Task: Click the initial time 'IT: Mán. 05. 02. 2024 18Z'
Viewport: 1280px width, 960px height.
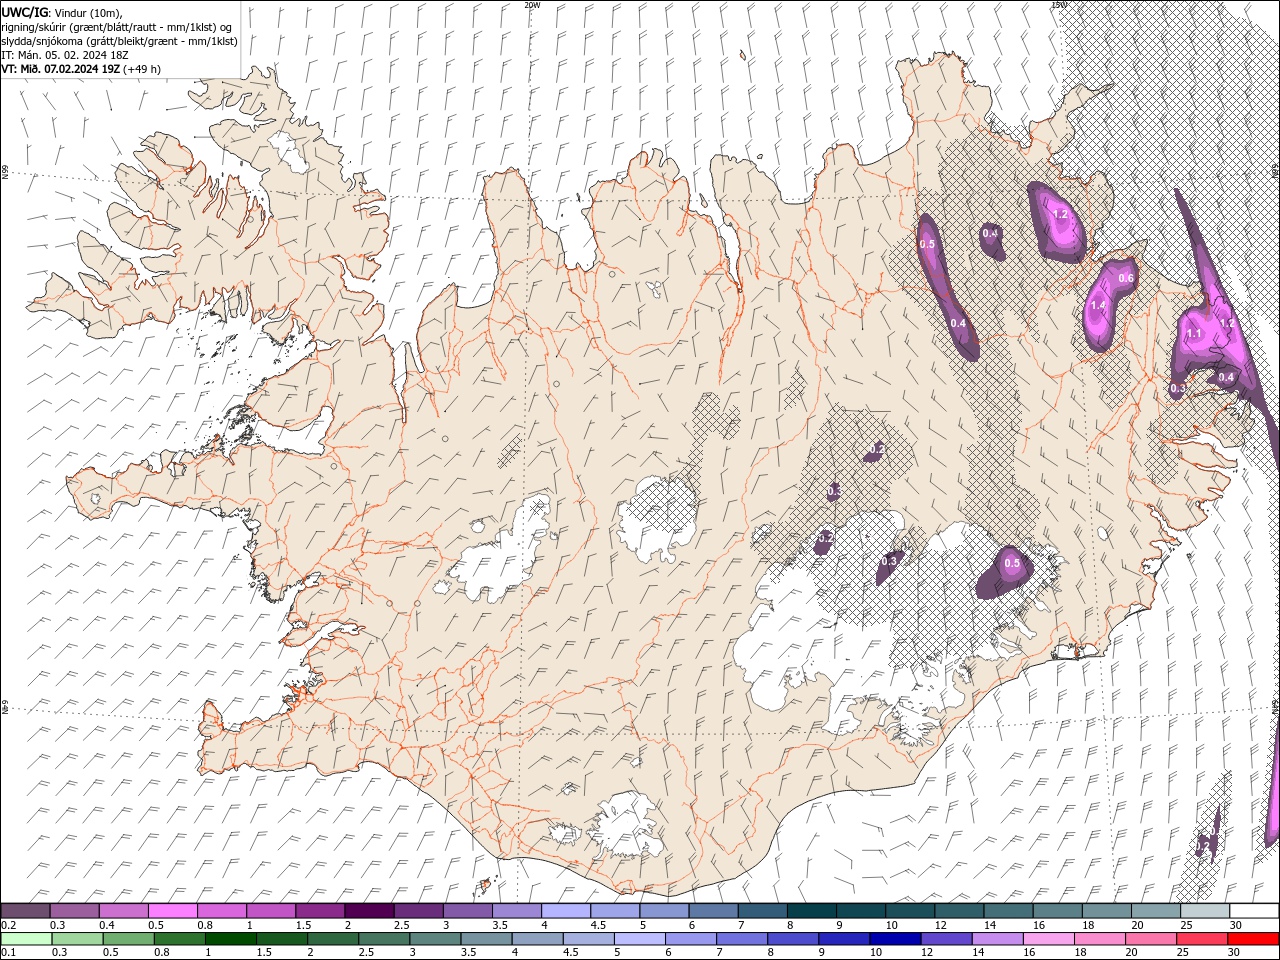Action: (x=67, y=55)
